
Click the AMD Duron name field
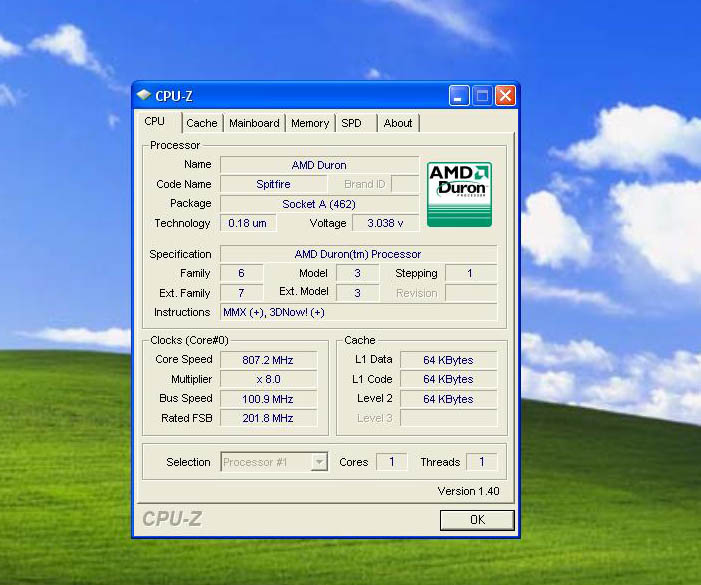pyautogui.click(x=319, y=165)
